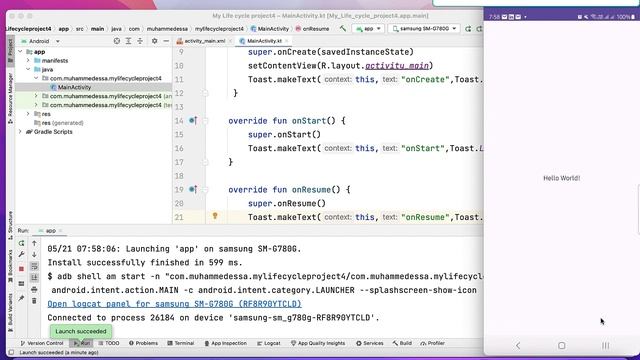The width and height of the screenshot is (640, 360).
Task: Open the Project tool window side tab
Action: pos(11,51)
